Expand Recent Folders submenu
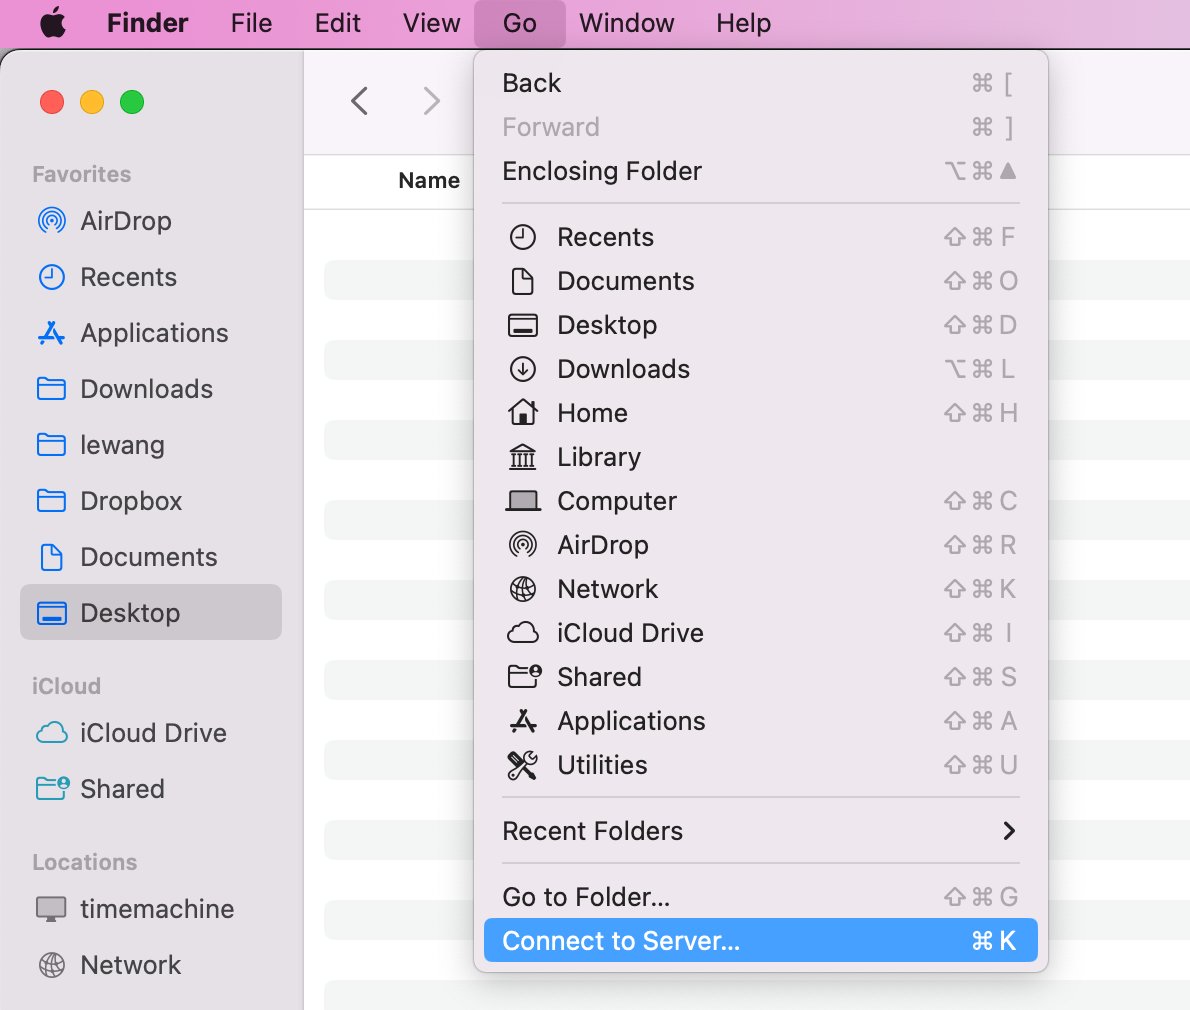 [760, 831]
